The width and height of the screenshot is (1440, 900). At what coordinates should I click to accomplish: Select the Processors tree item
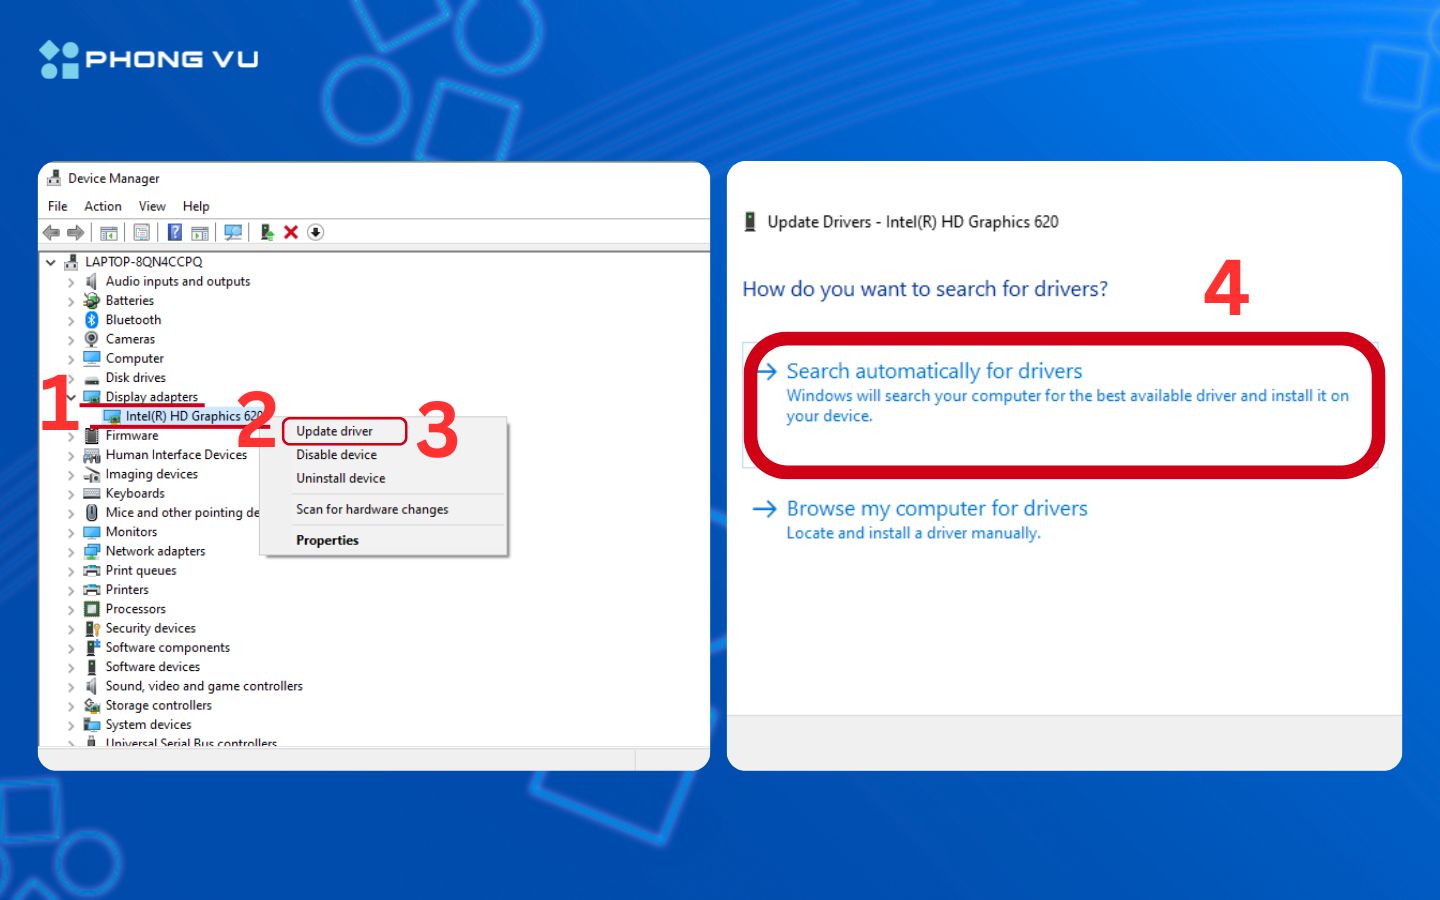(x=135, y=609)
